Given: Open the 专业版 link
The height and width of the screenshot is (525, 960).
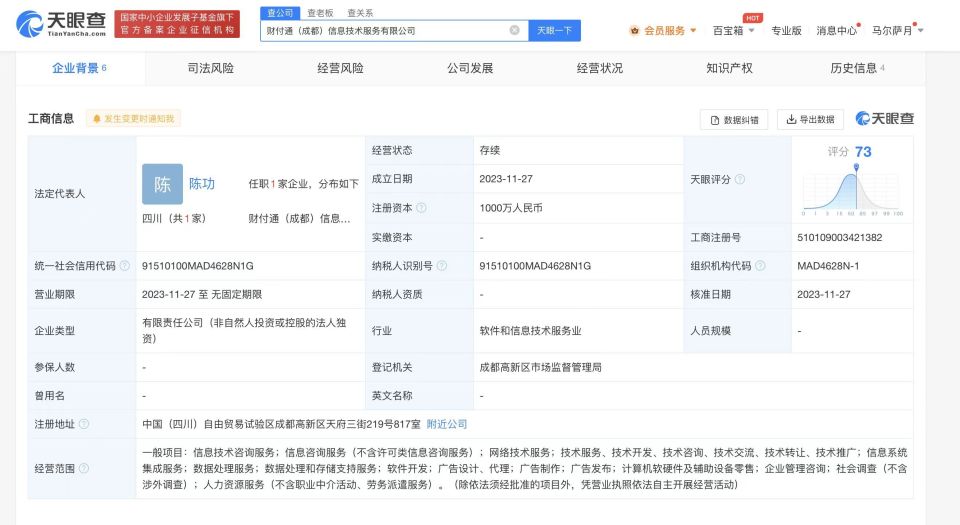Looking at the screenshot, I should click(x=786, y=31).
